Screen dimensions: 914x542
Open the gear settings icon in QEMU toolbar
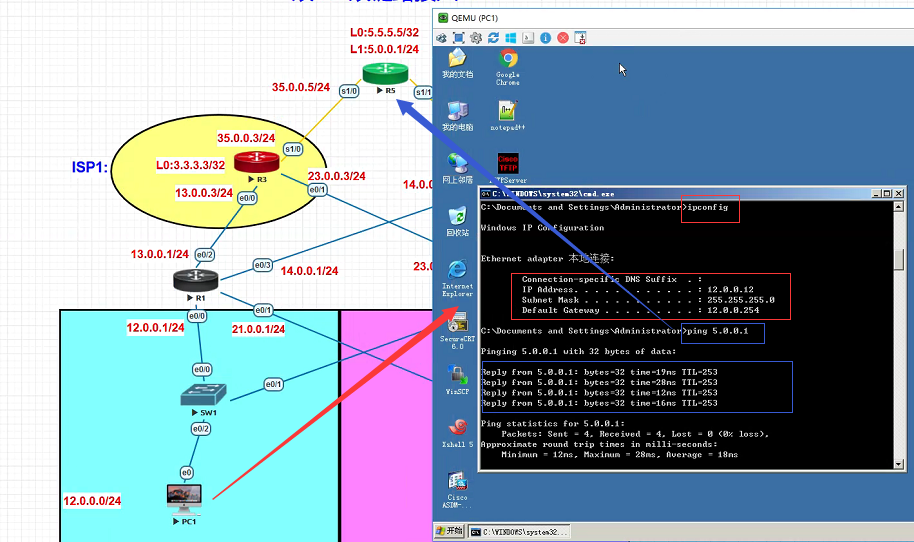click(x=476, y=38)
